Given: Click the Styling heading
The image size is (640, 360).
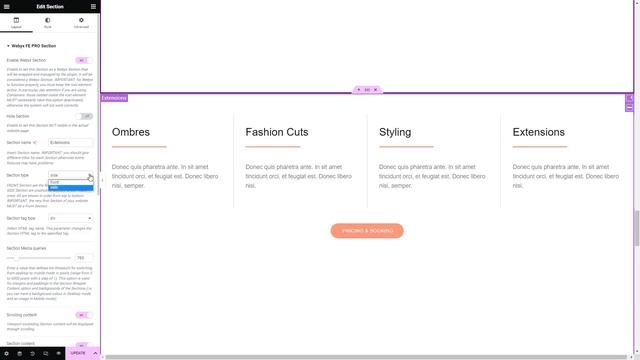Looking at the screenshot, I should click(x=395, y=132).
